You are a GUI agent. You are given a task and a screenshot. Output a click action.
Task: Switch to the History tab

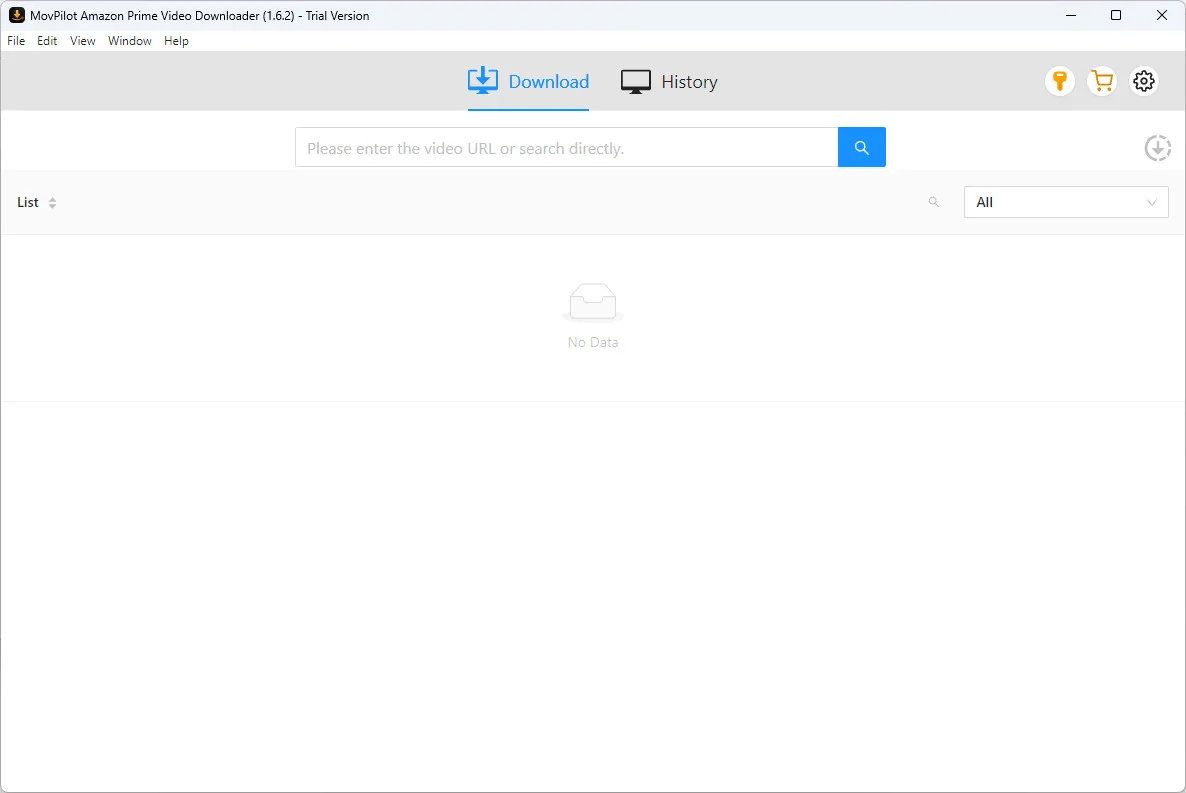click(x=669, y=82)
